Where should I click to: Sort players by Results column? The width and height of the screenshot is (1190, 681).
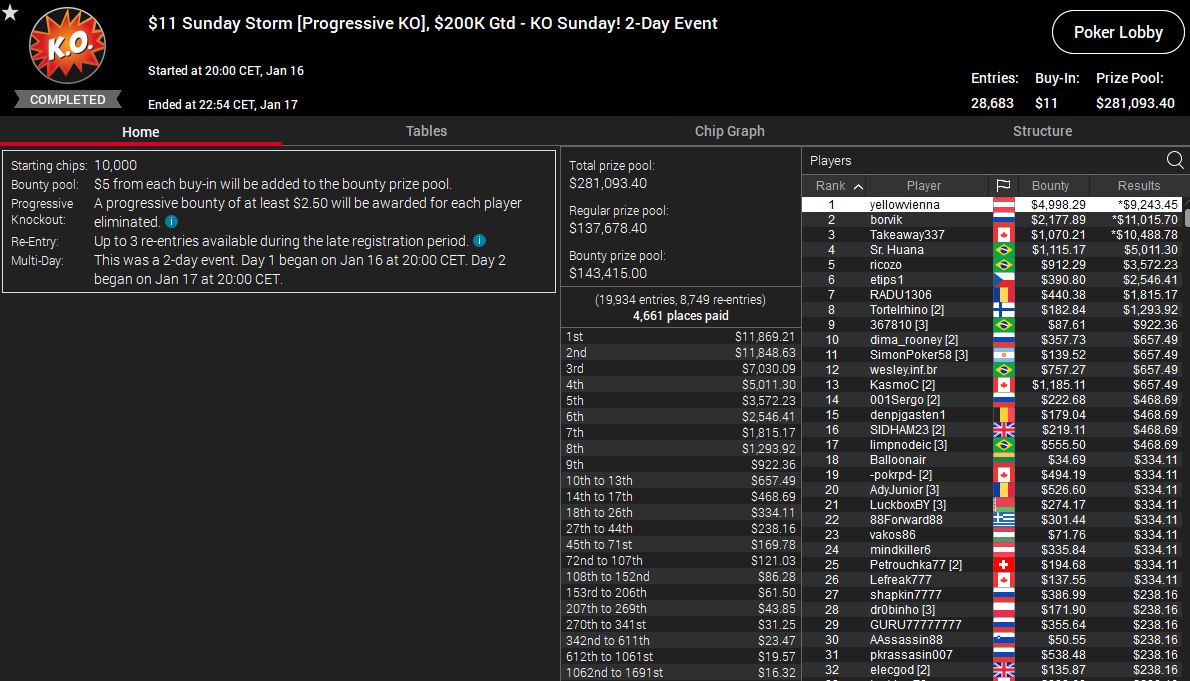pyautogui.click(x=1138, y=186)
